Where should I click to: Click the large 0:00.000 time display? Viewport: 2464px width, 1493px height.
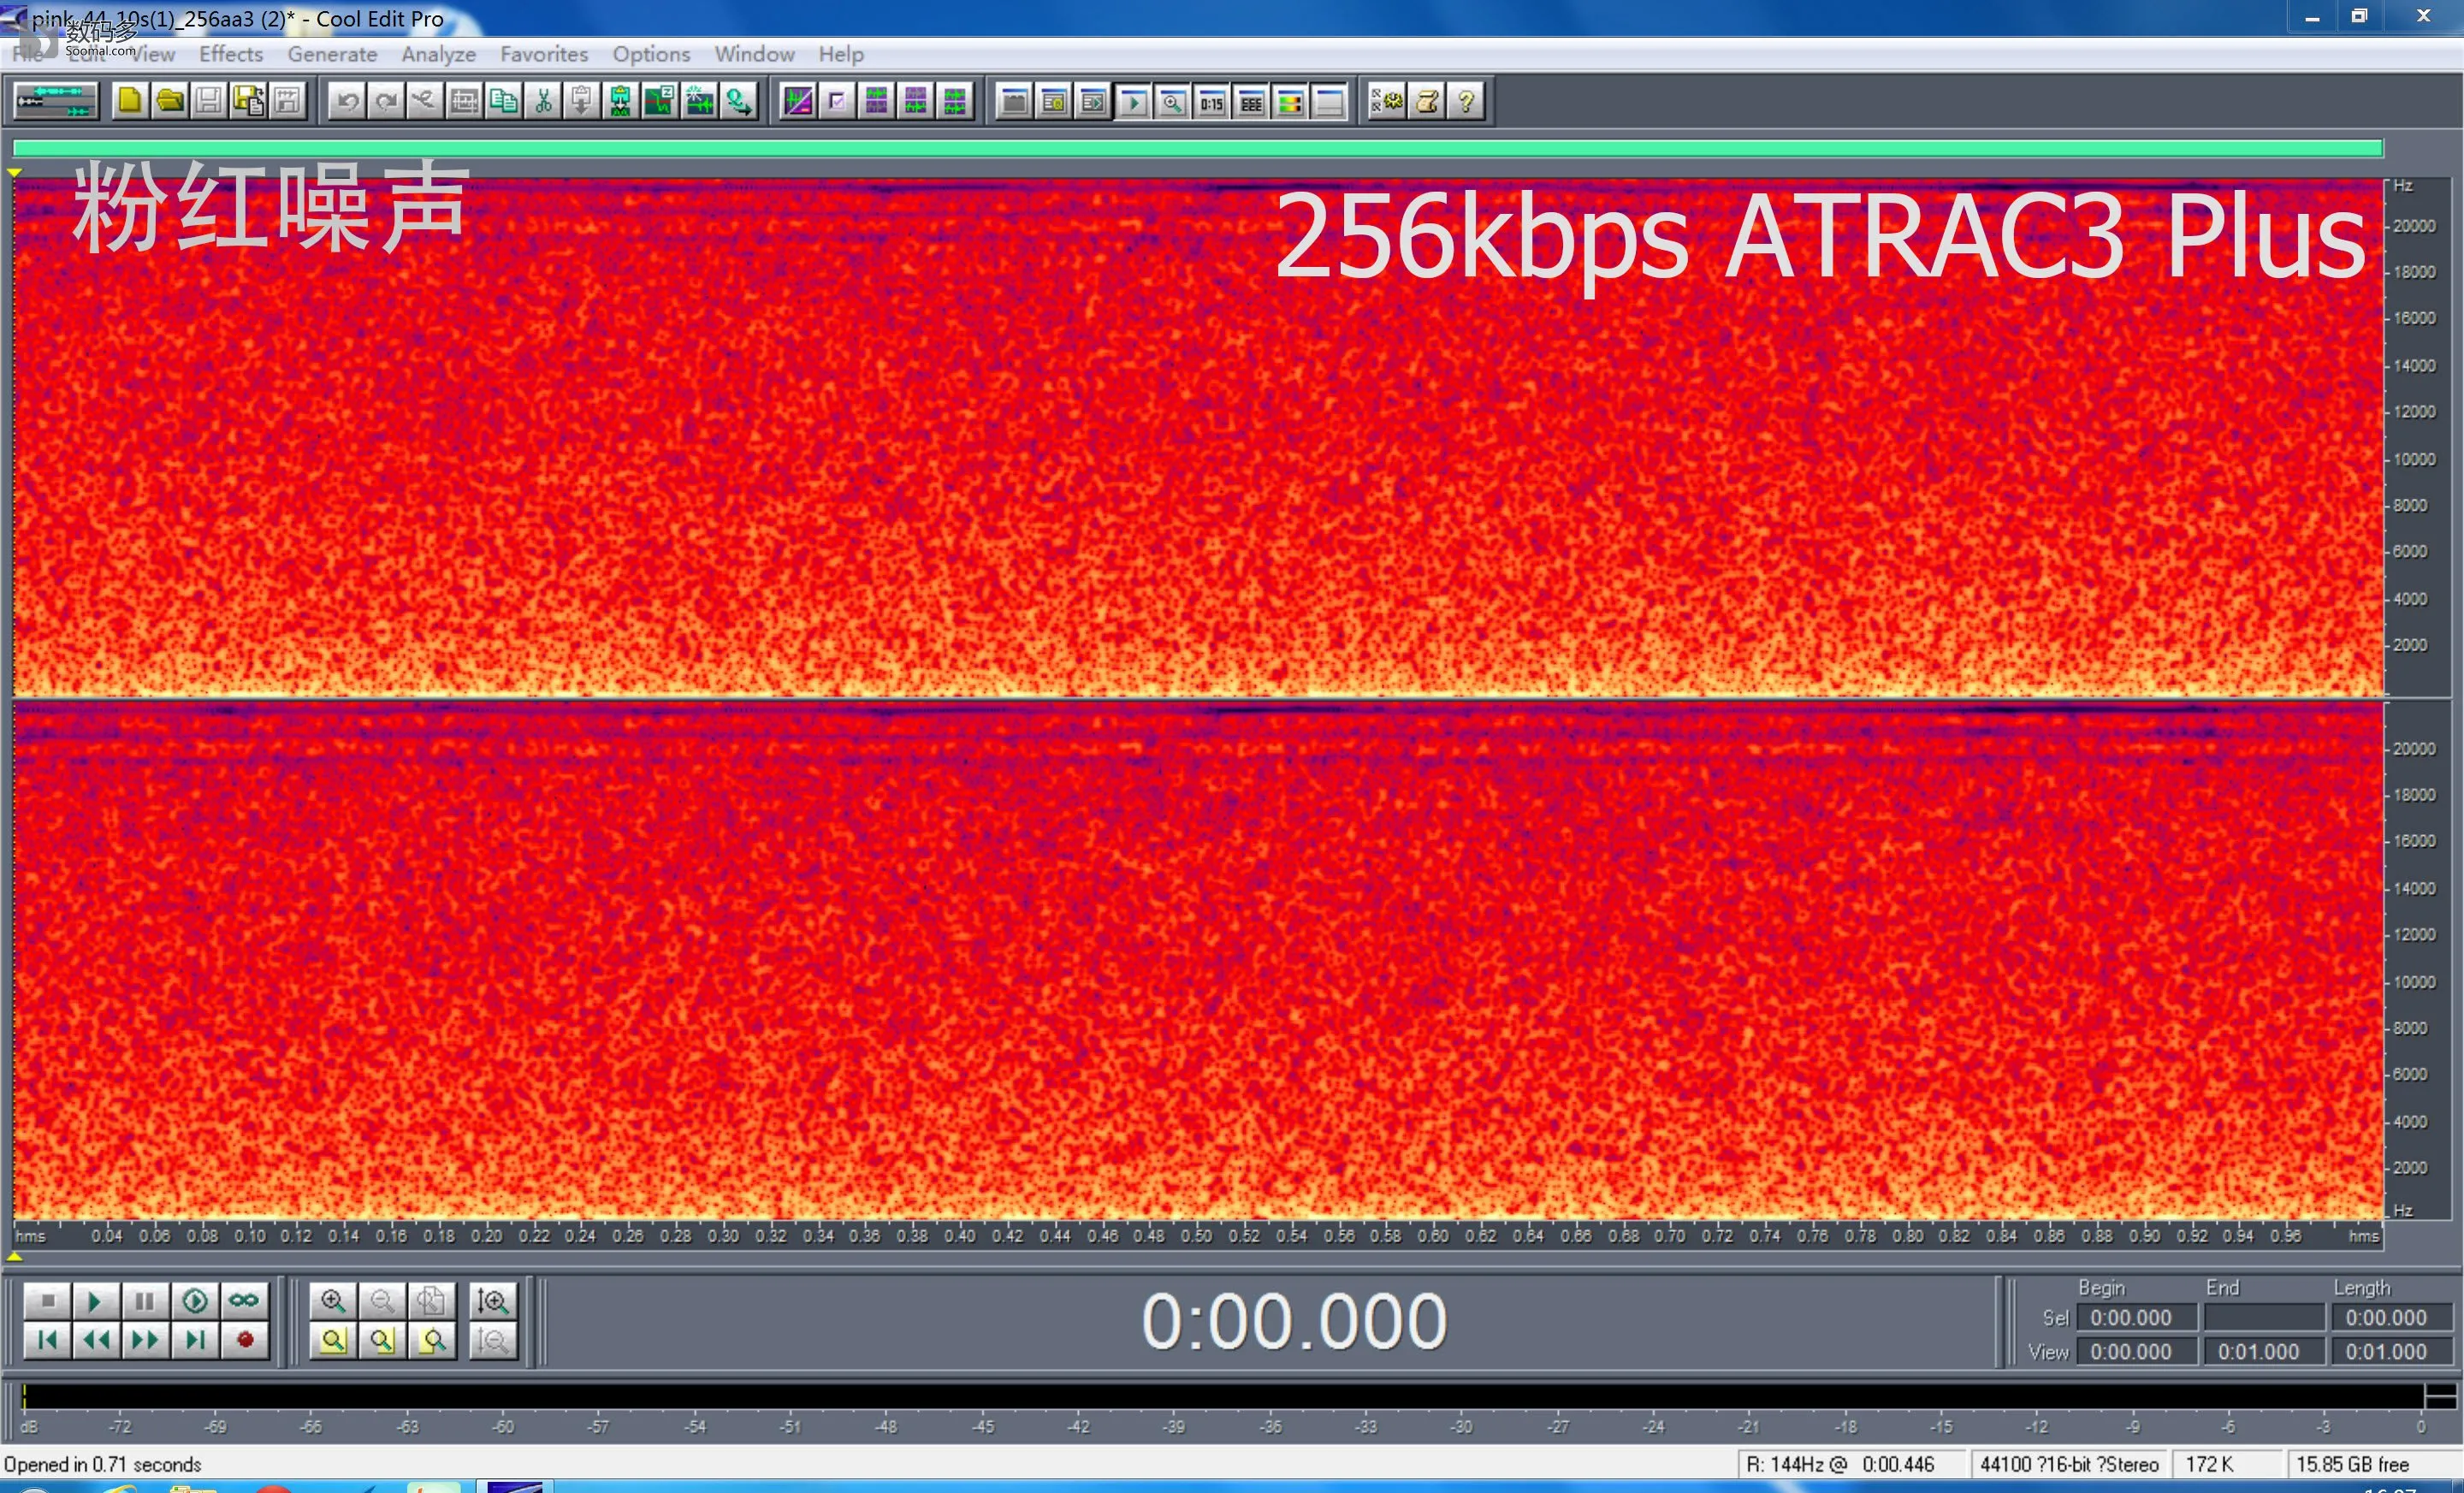pos(1294,1321)
